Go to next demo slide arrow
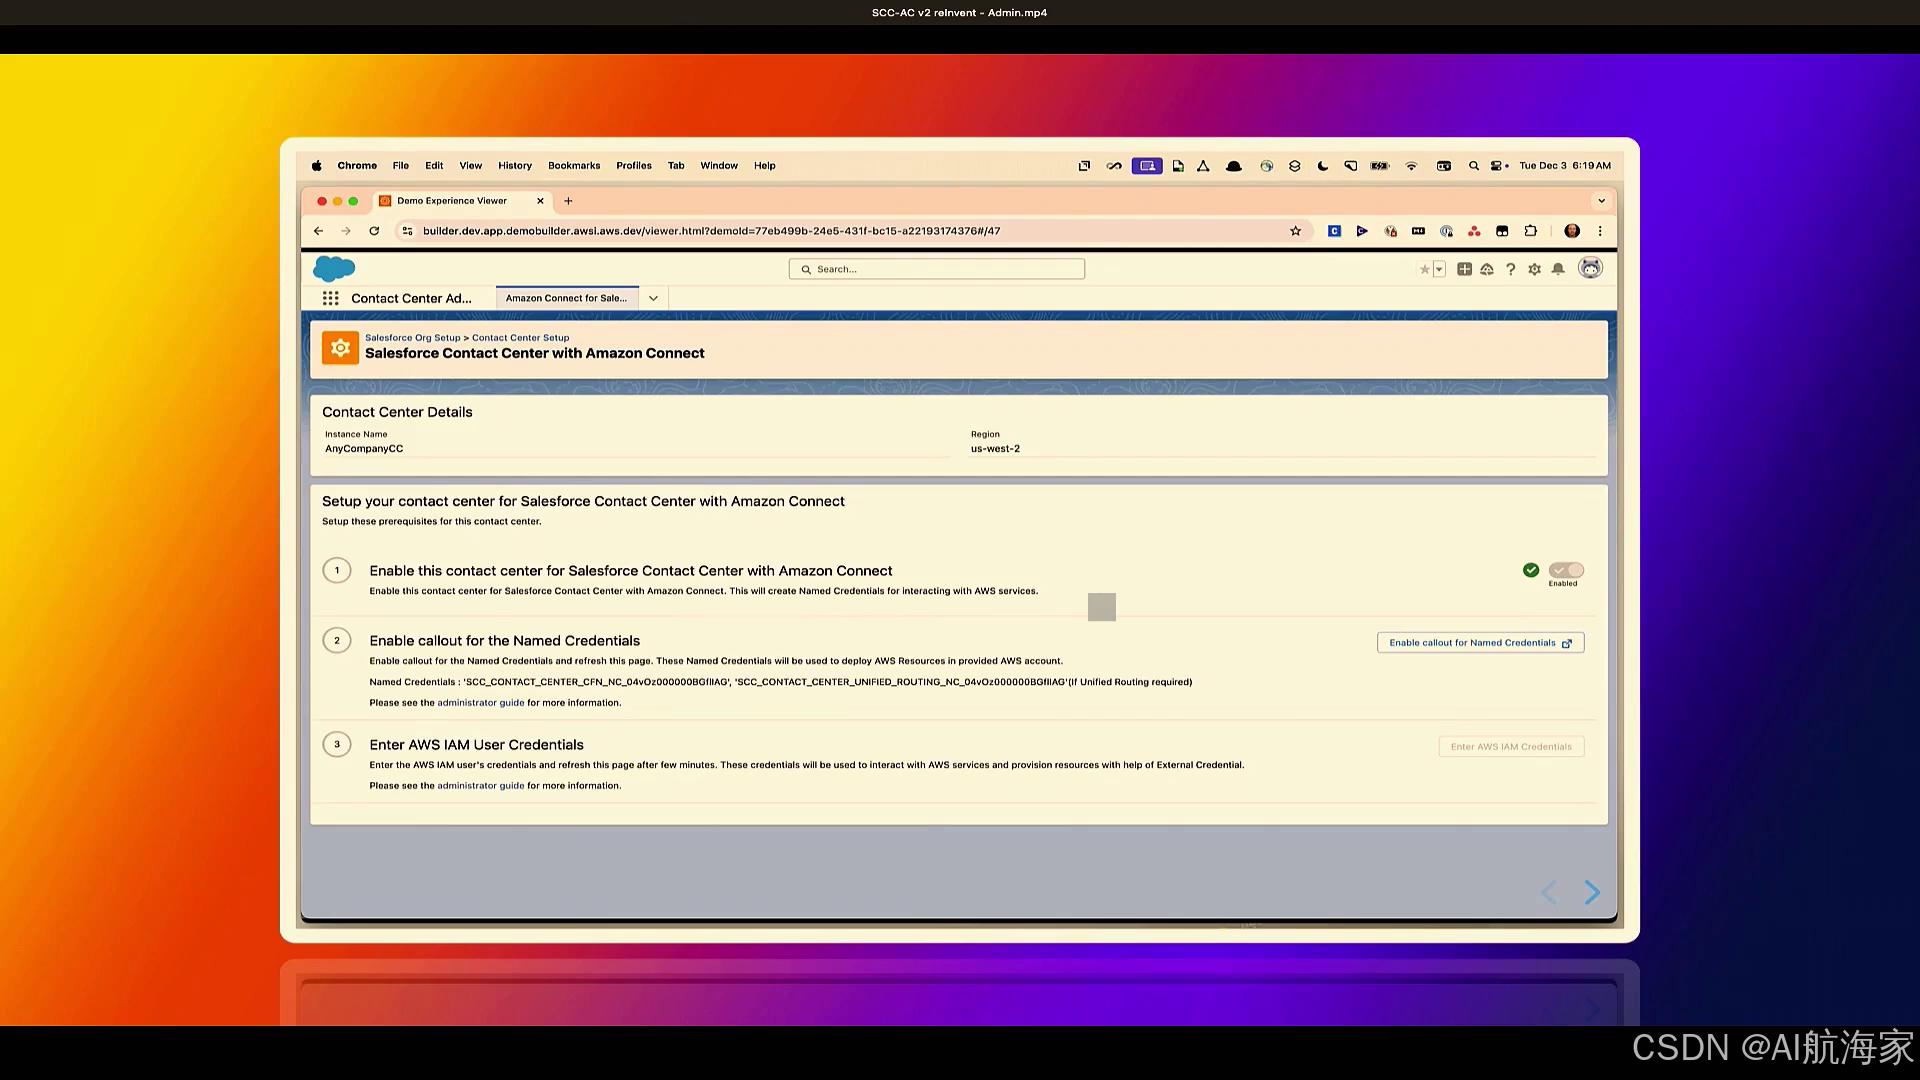This screenshot has width=1920, height=1080. click(x=1592, y=892)
